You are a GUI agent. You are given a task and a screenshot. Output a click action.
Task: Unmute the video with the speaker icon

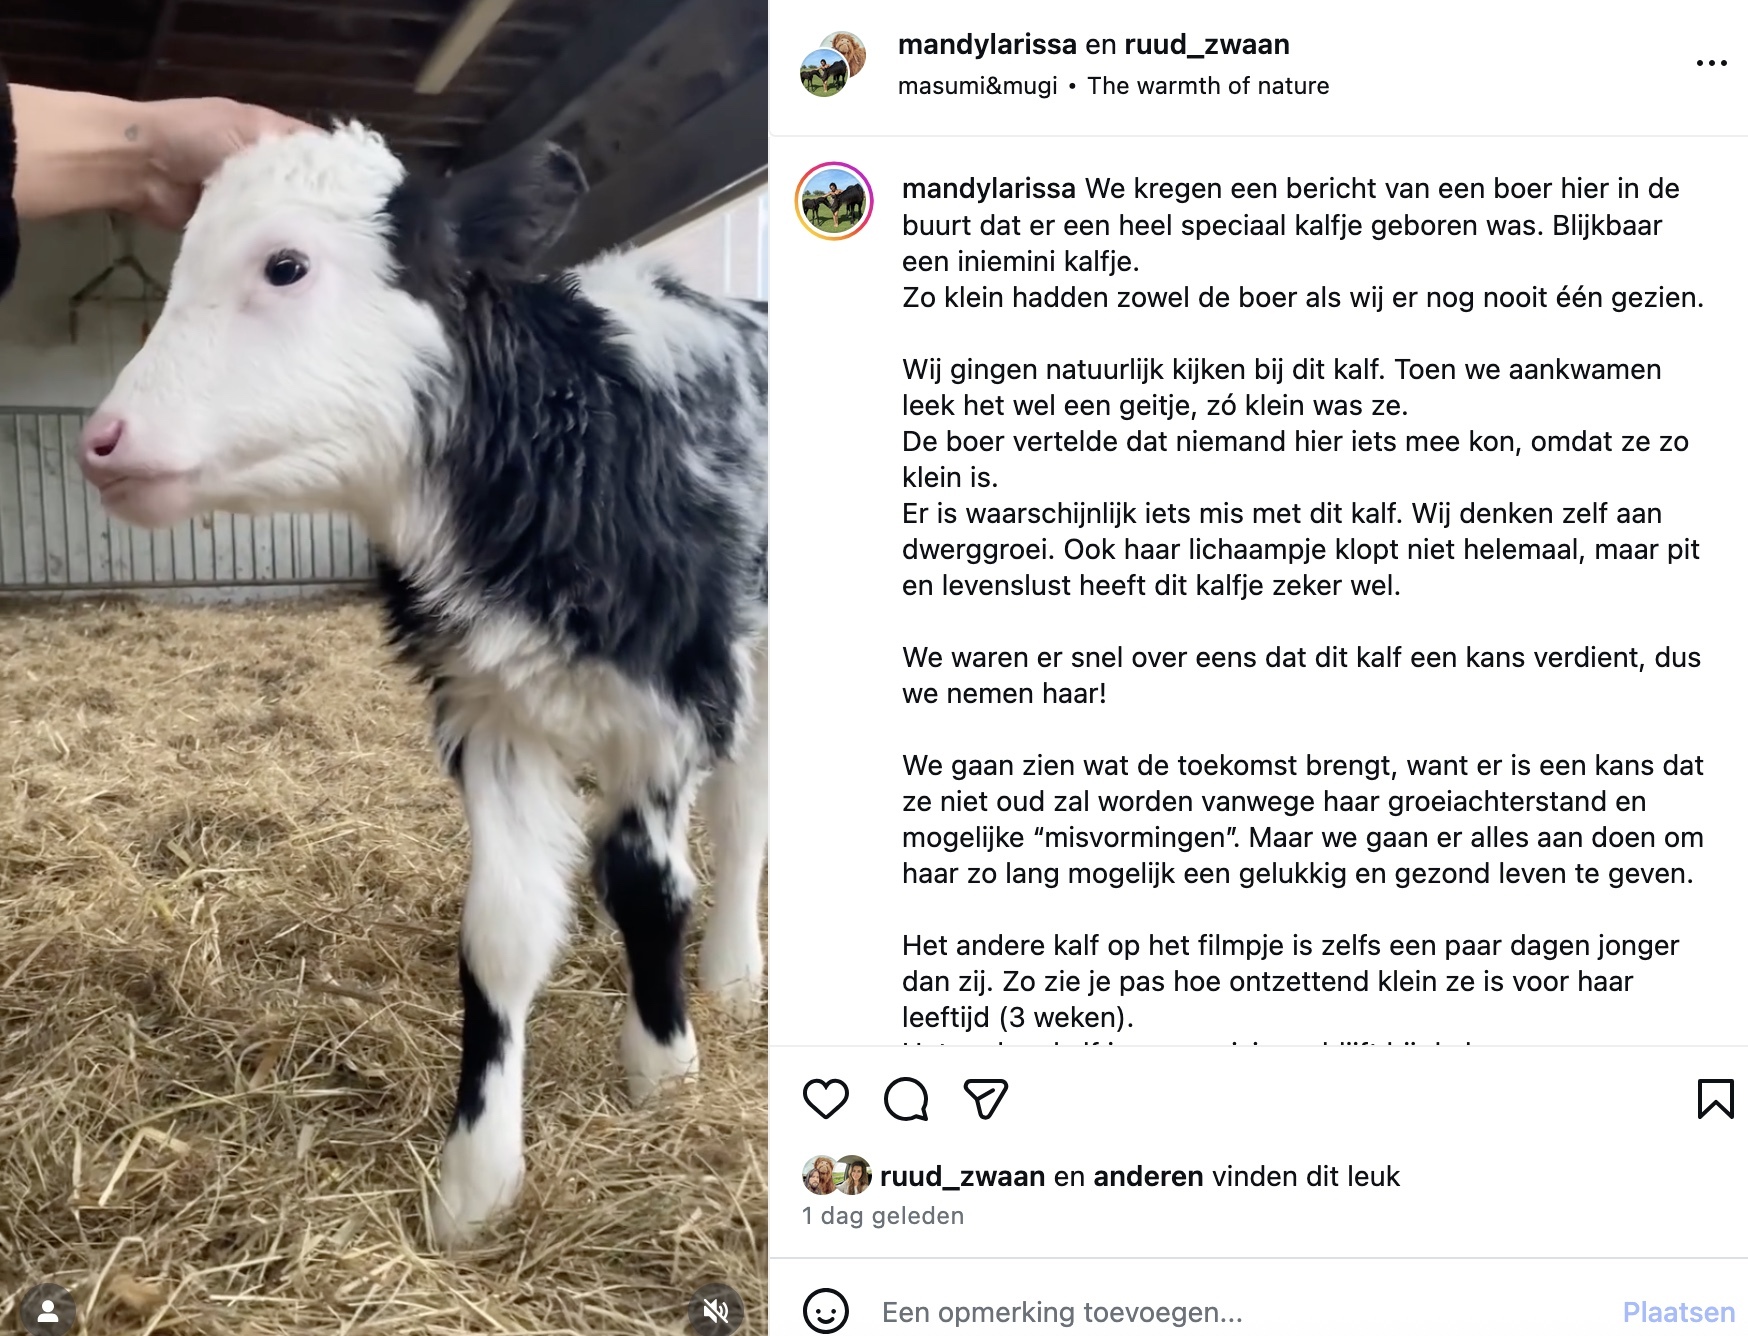[716, 1310]
